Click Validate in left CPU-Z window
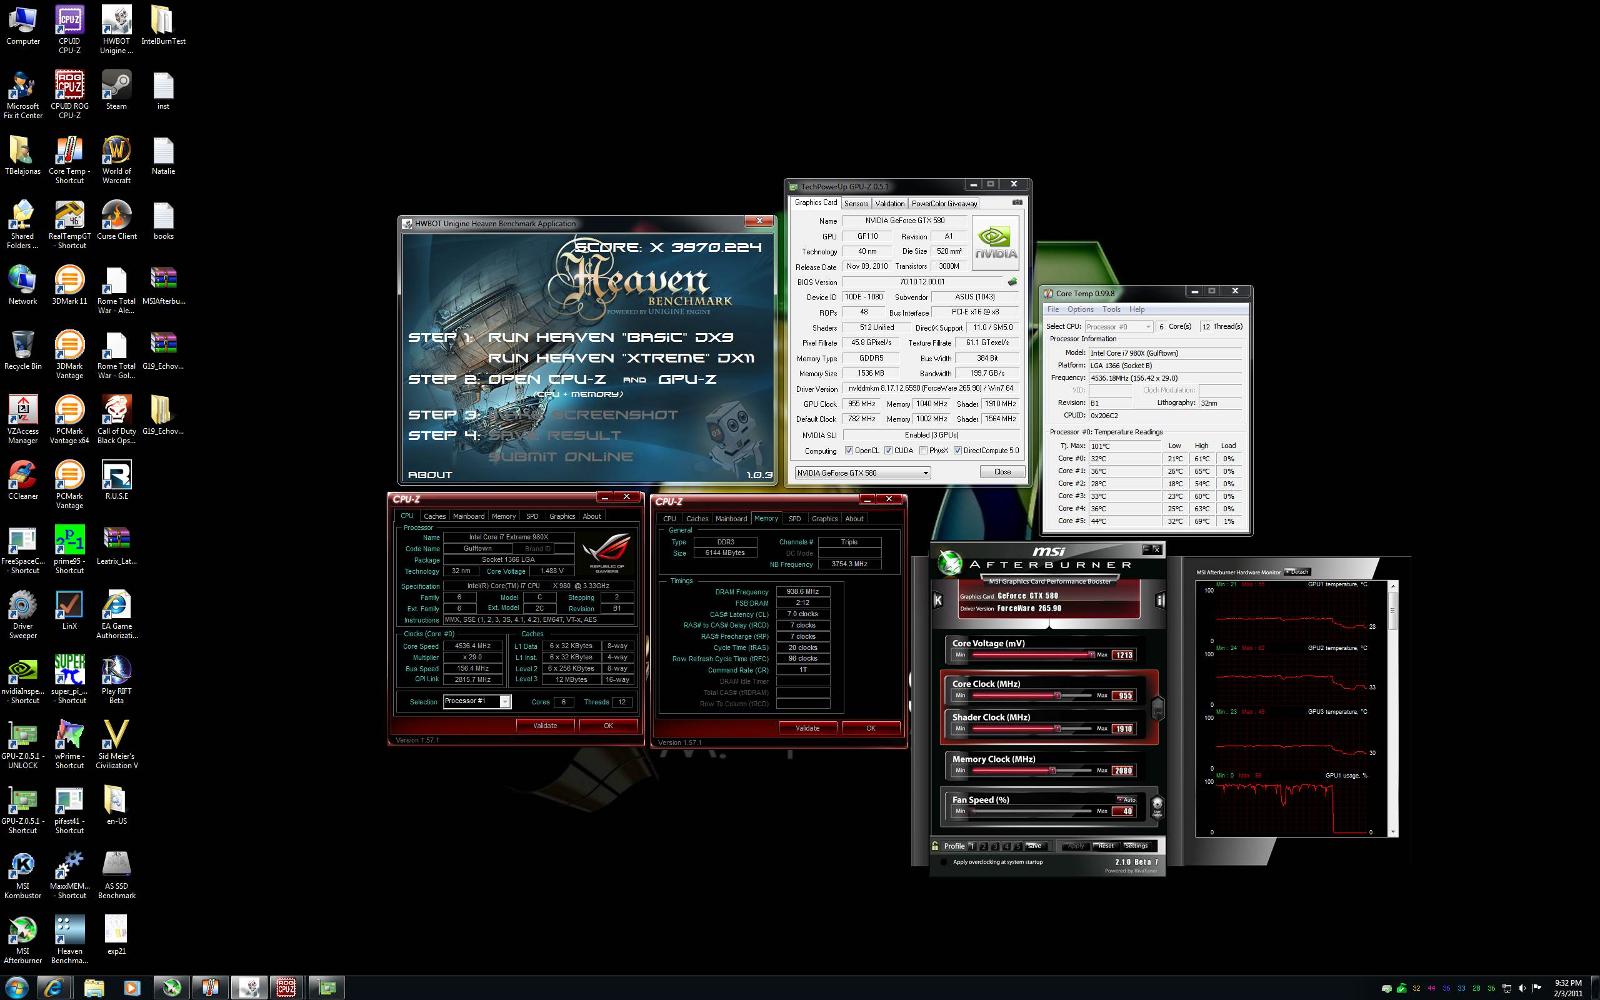This screenshot has height=1000, width=1600. click(545, 726)
